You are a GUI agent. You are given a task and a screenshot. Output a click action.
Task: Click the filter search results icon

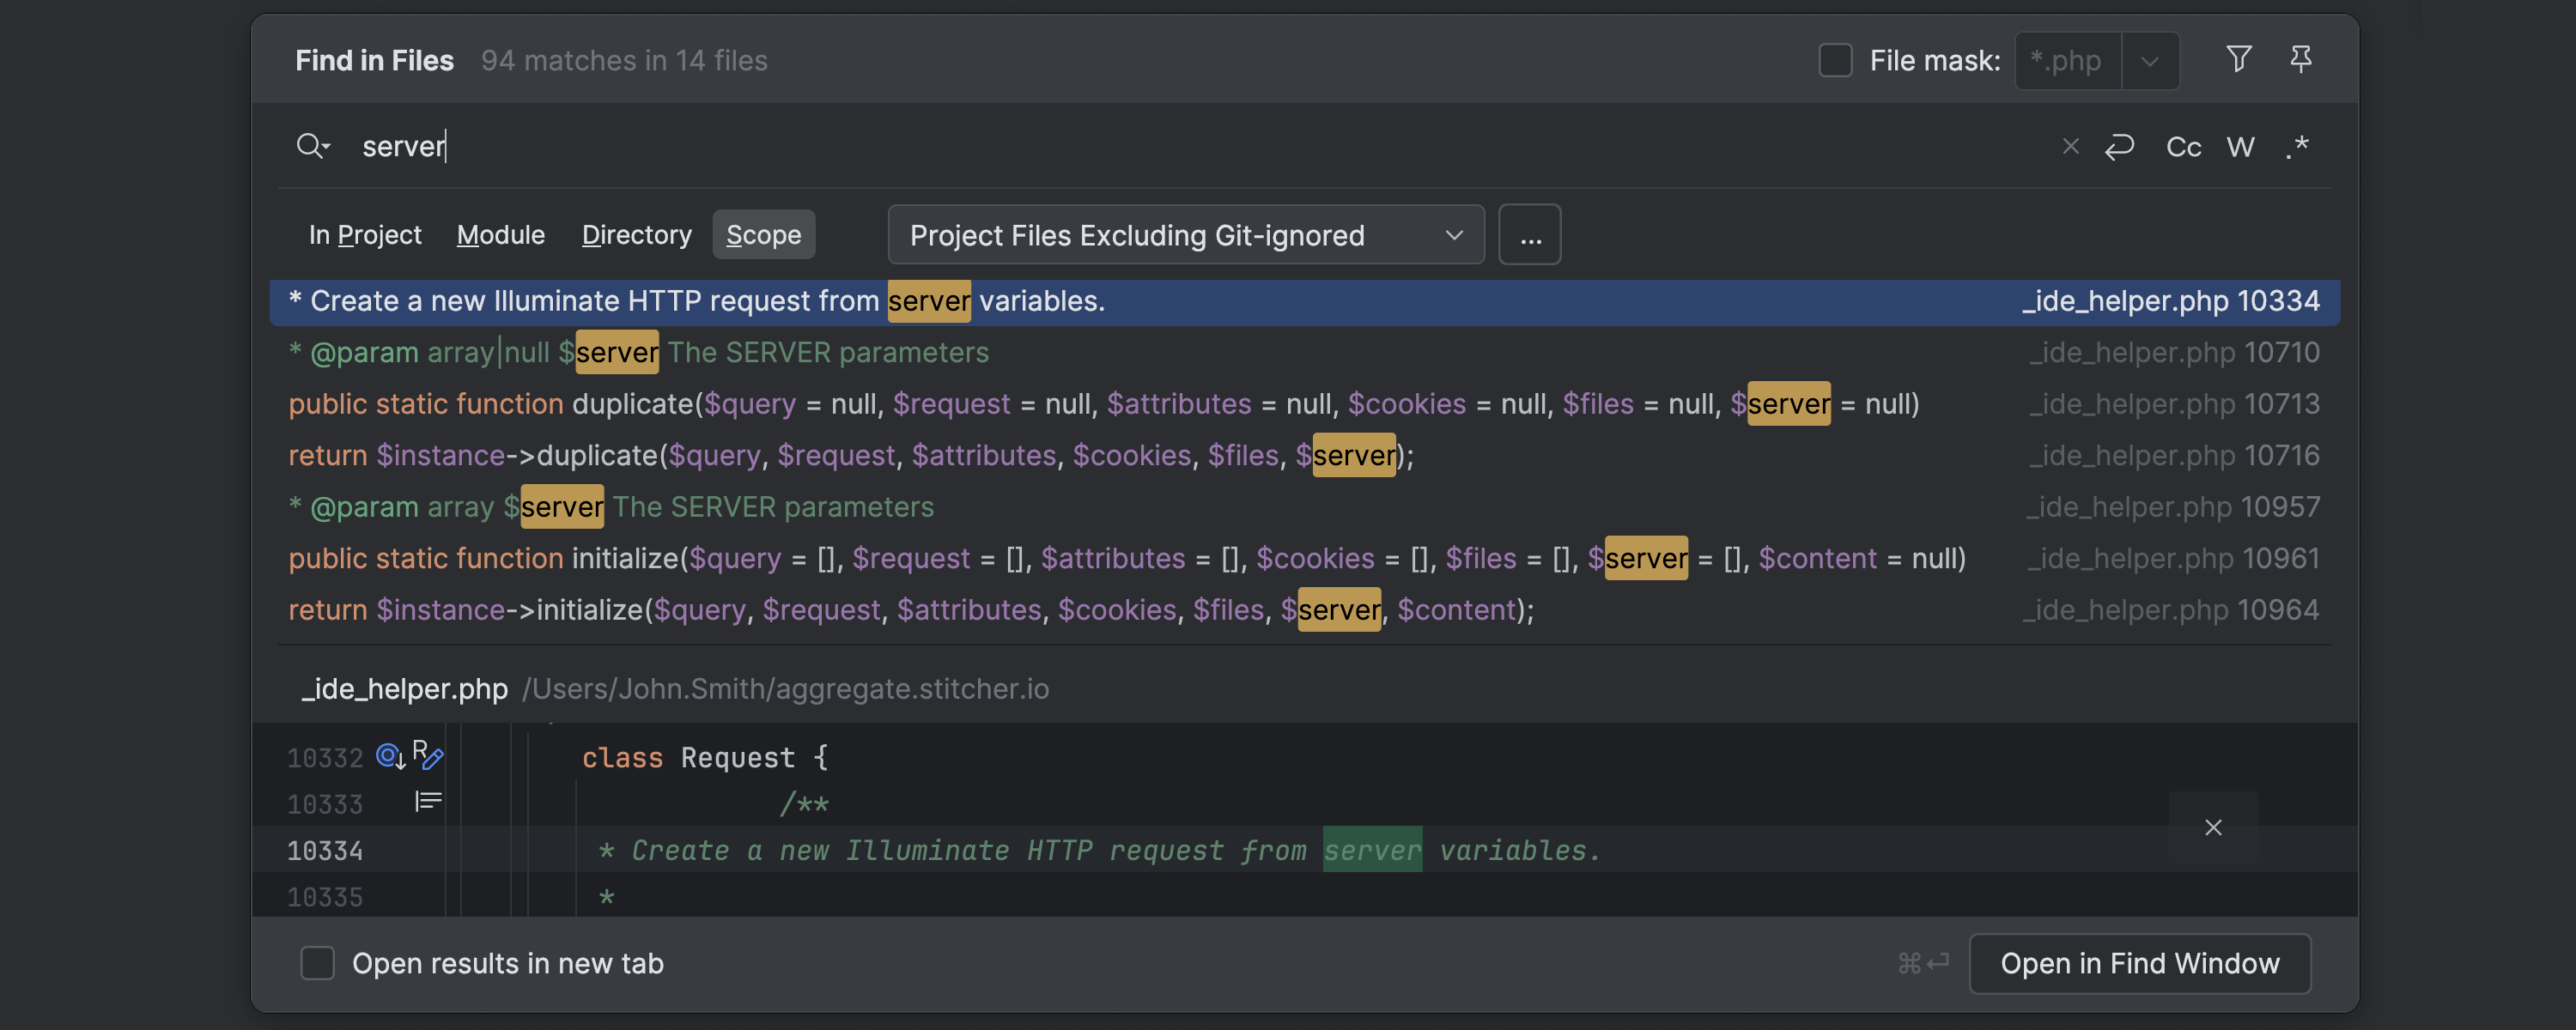(x=2239, y=59)
